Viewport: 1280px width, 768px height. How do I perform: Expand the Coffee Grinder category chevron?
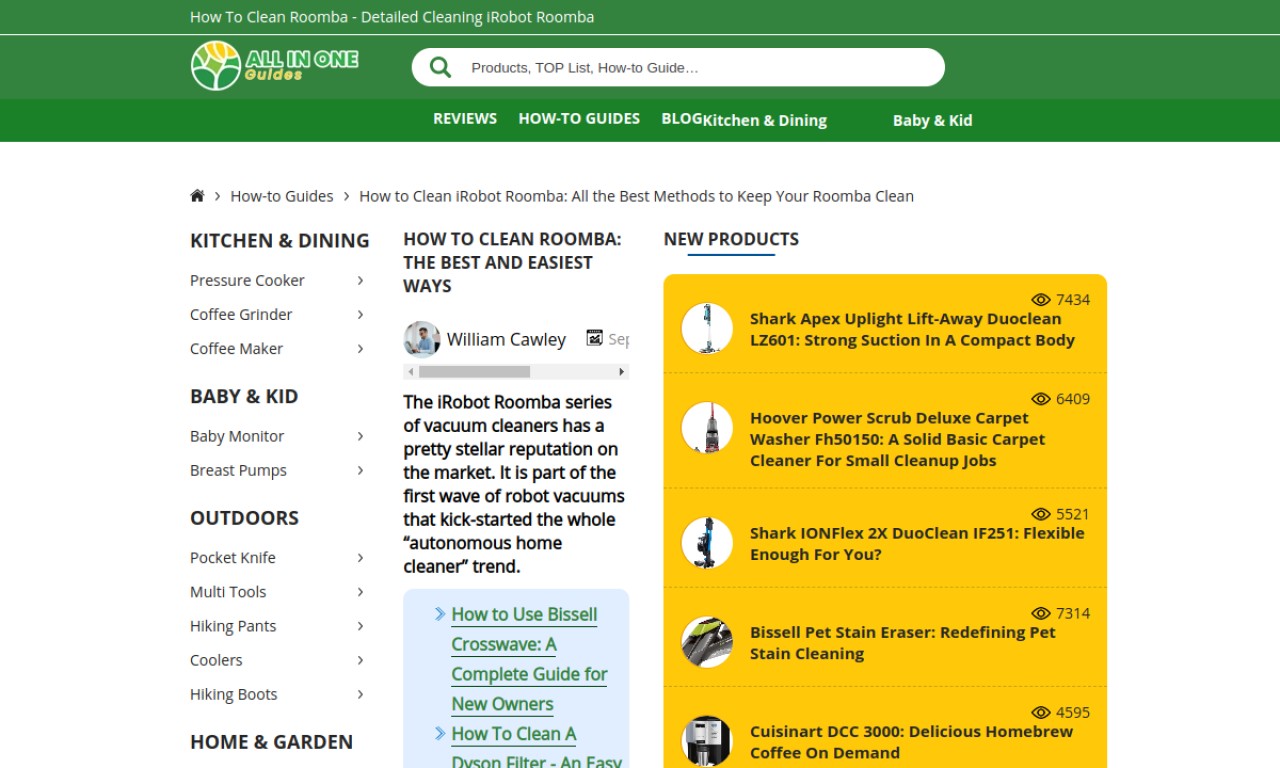[360, 314]
